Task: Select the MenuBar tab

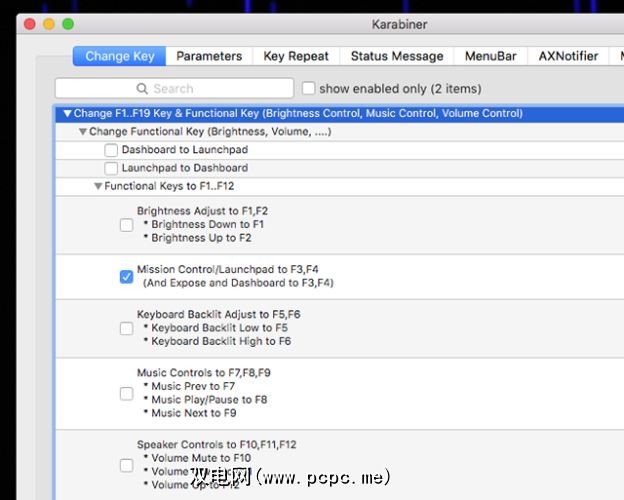Action: 490,56
